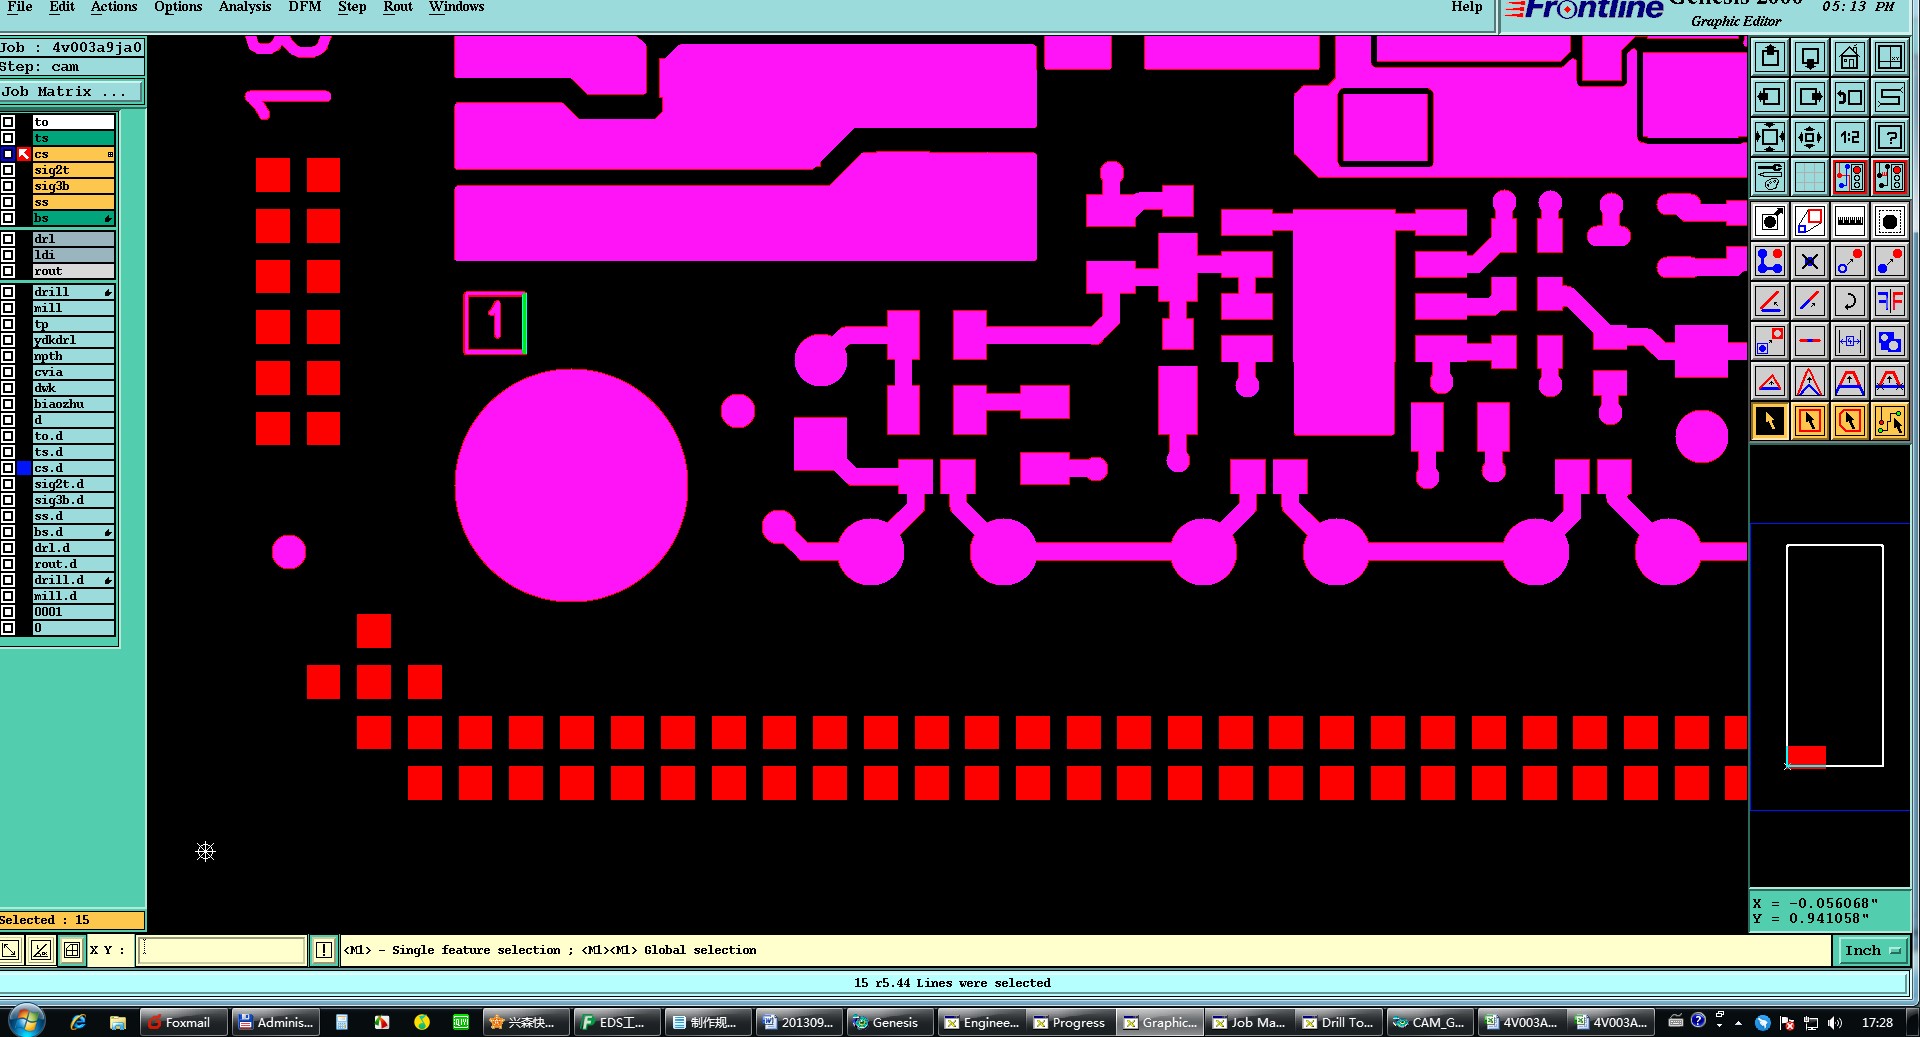Select the ss layer name
This screenshot has width=1920, height=1037.
tap(73, 202)
